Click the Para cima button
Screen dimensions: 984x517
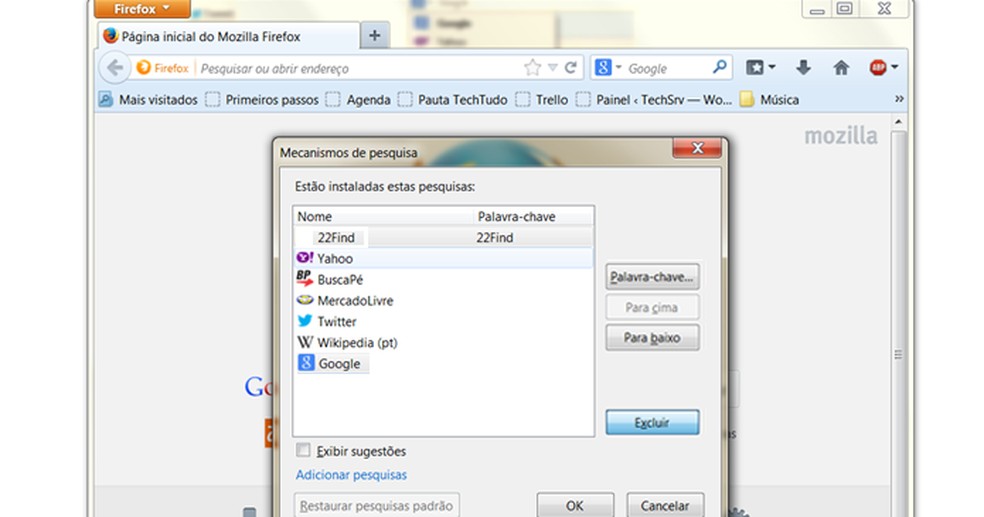point(652,307)
